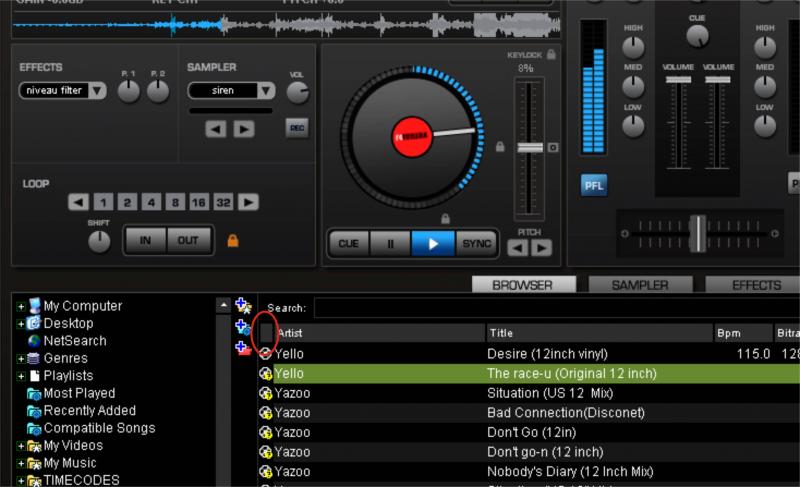Viewport: 800px width, 487px height.
Task: Click the red vinyl label on turntable
Action: (412, 137)
